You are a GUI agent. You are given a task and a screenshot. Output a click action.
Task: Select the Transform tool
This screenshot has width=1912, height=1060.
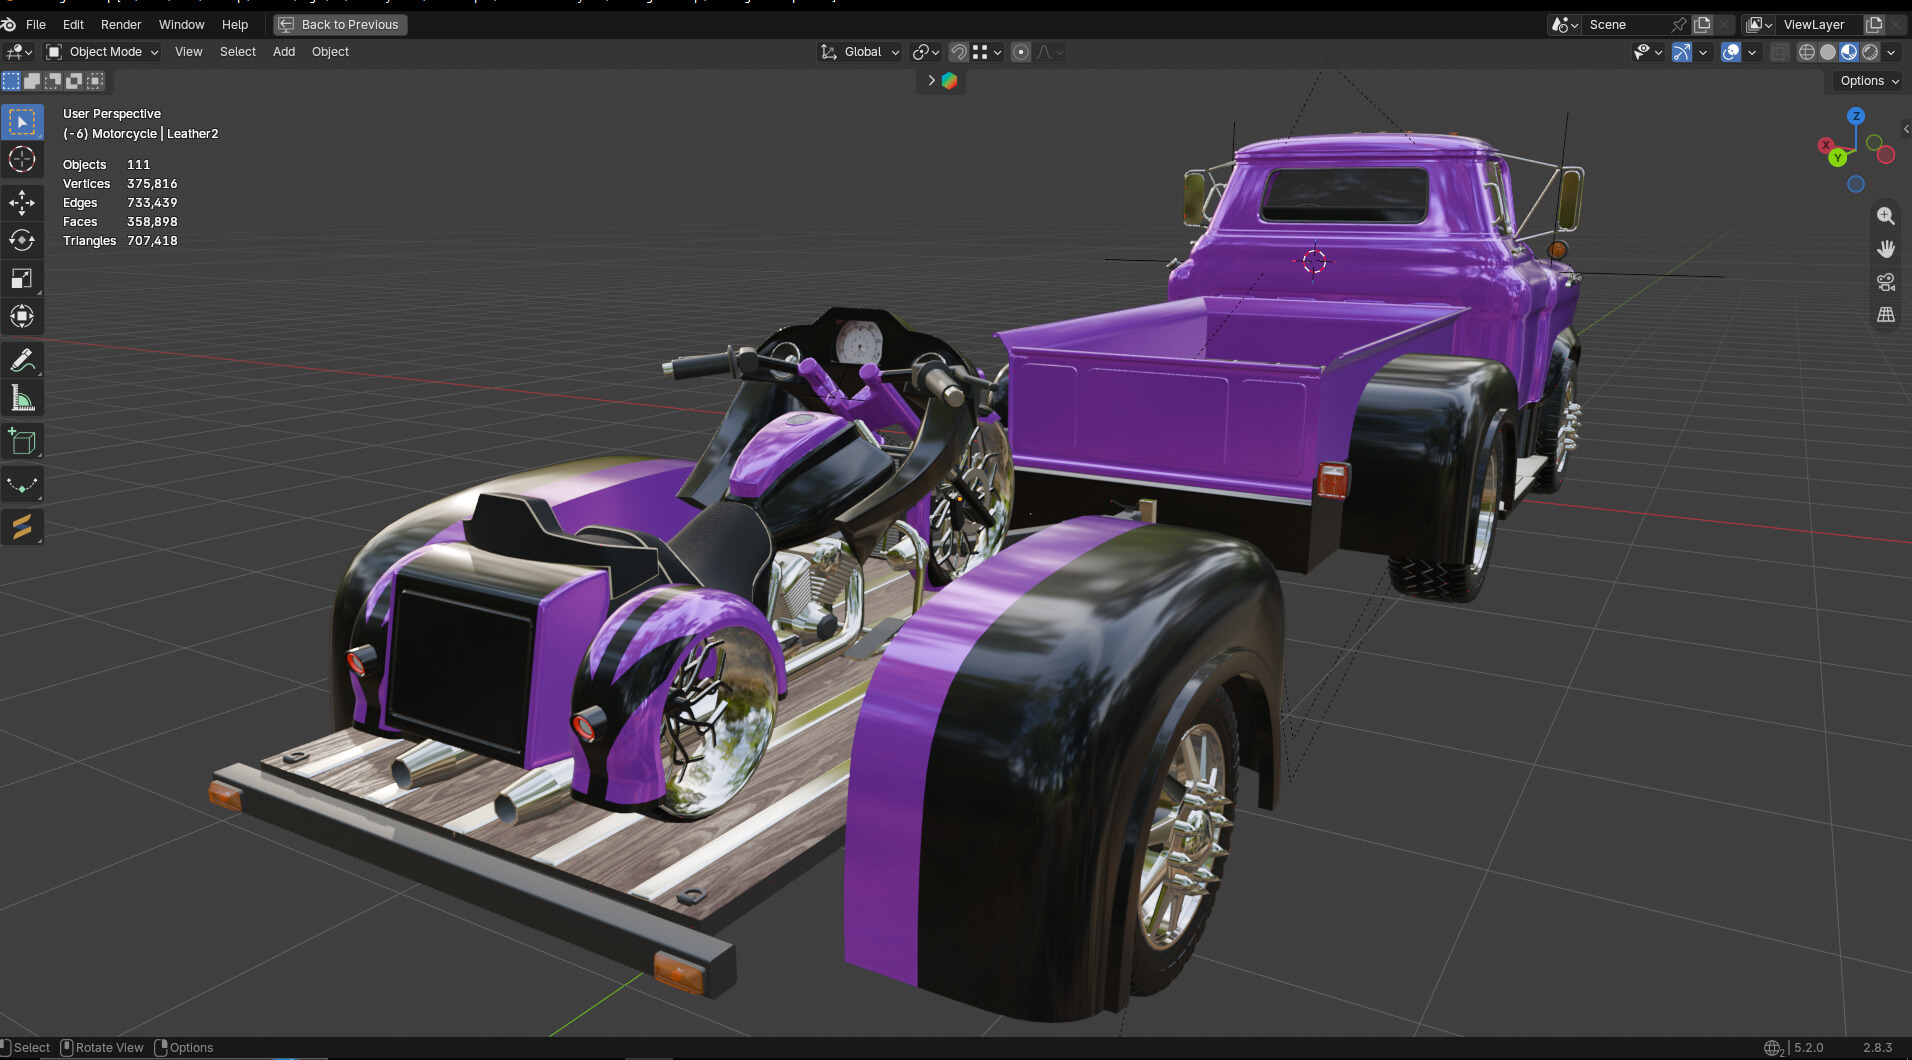pyautogui.click(x=22, y=317)
